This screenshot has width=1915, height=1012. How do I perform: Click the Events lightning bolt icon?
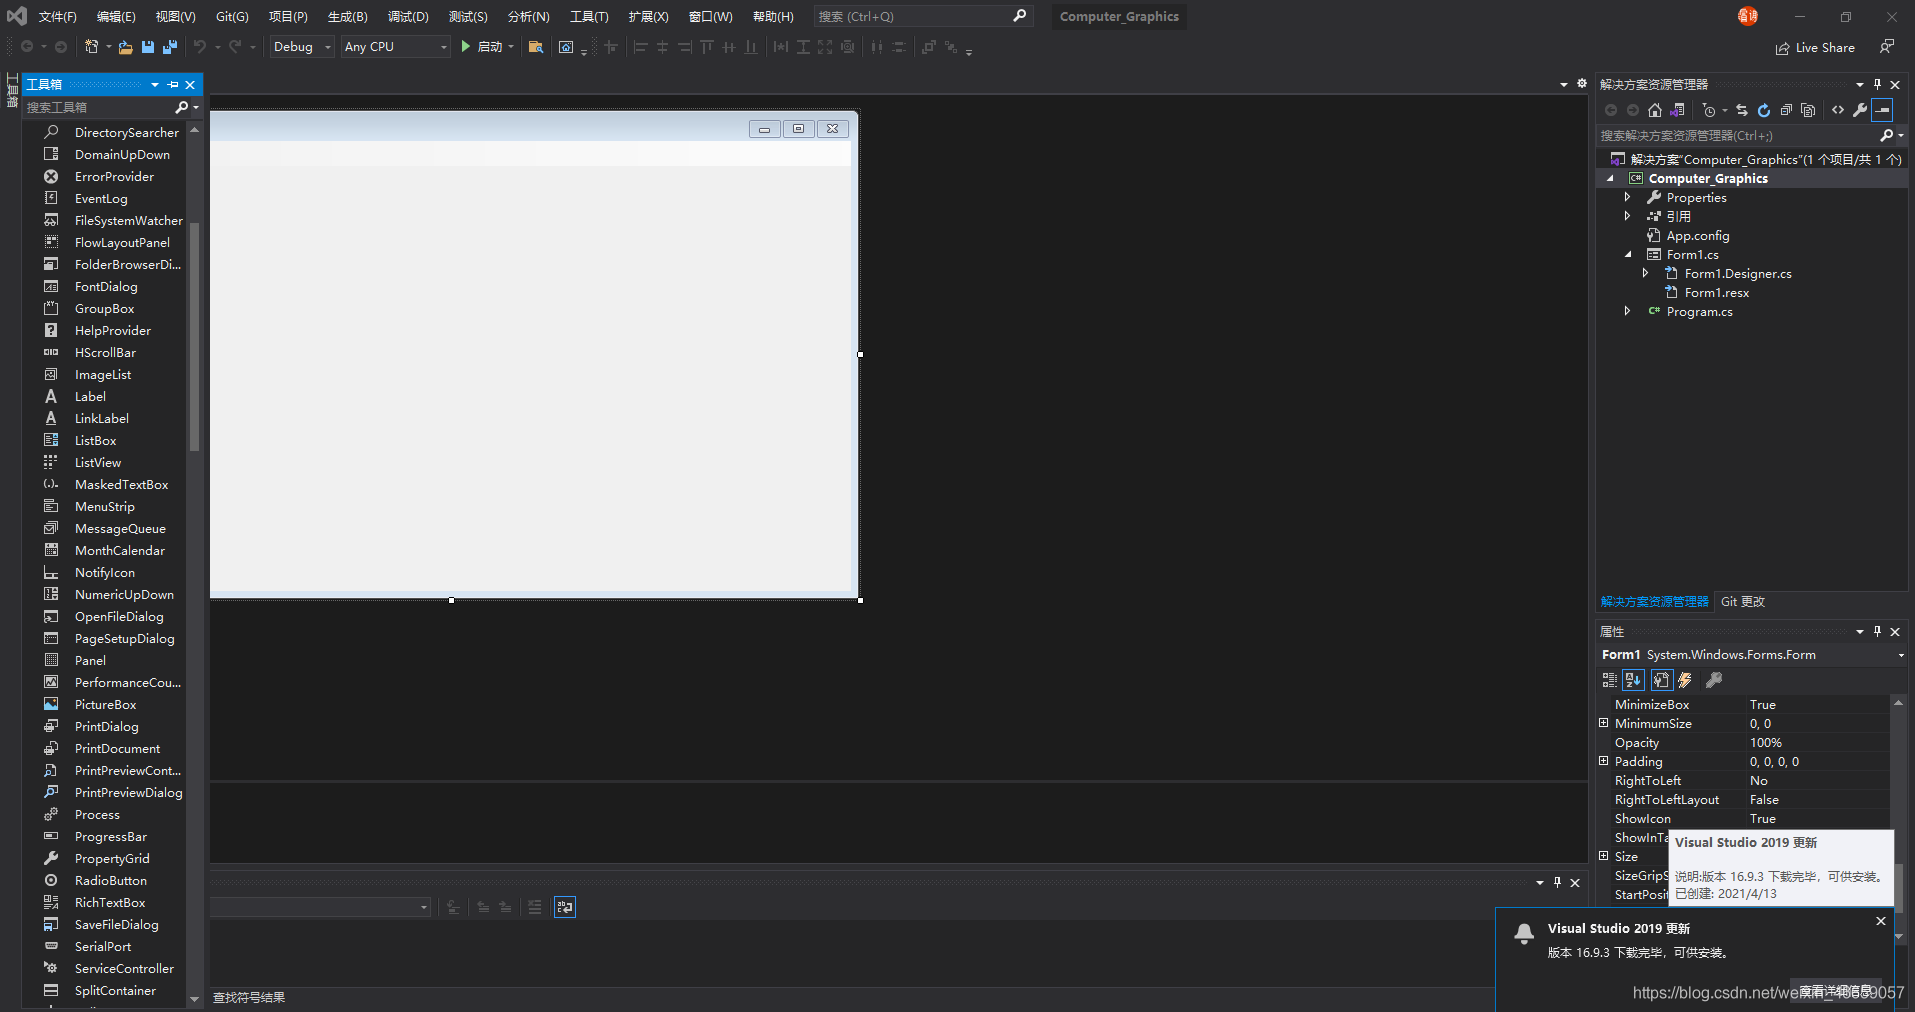[1685, 680]
